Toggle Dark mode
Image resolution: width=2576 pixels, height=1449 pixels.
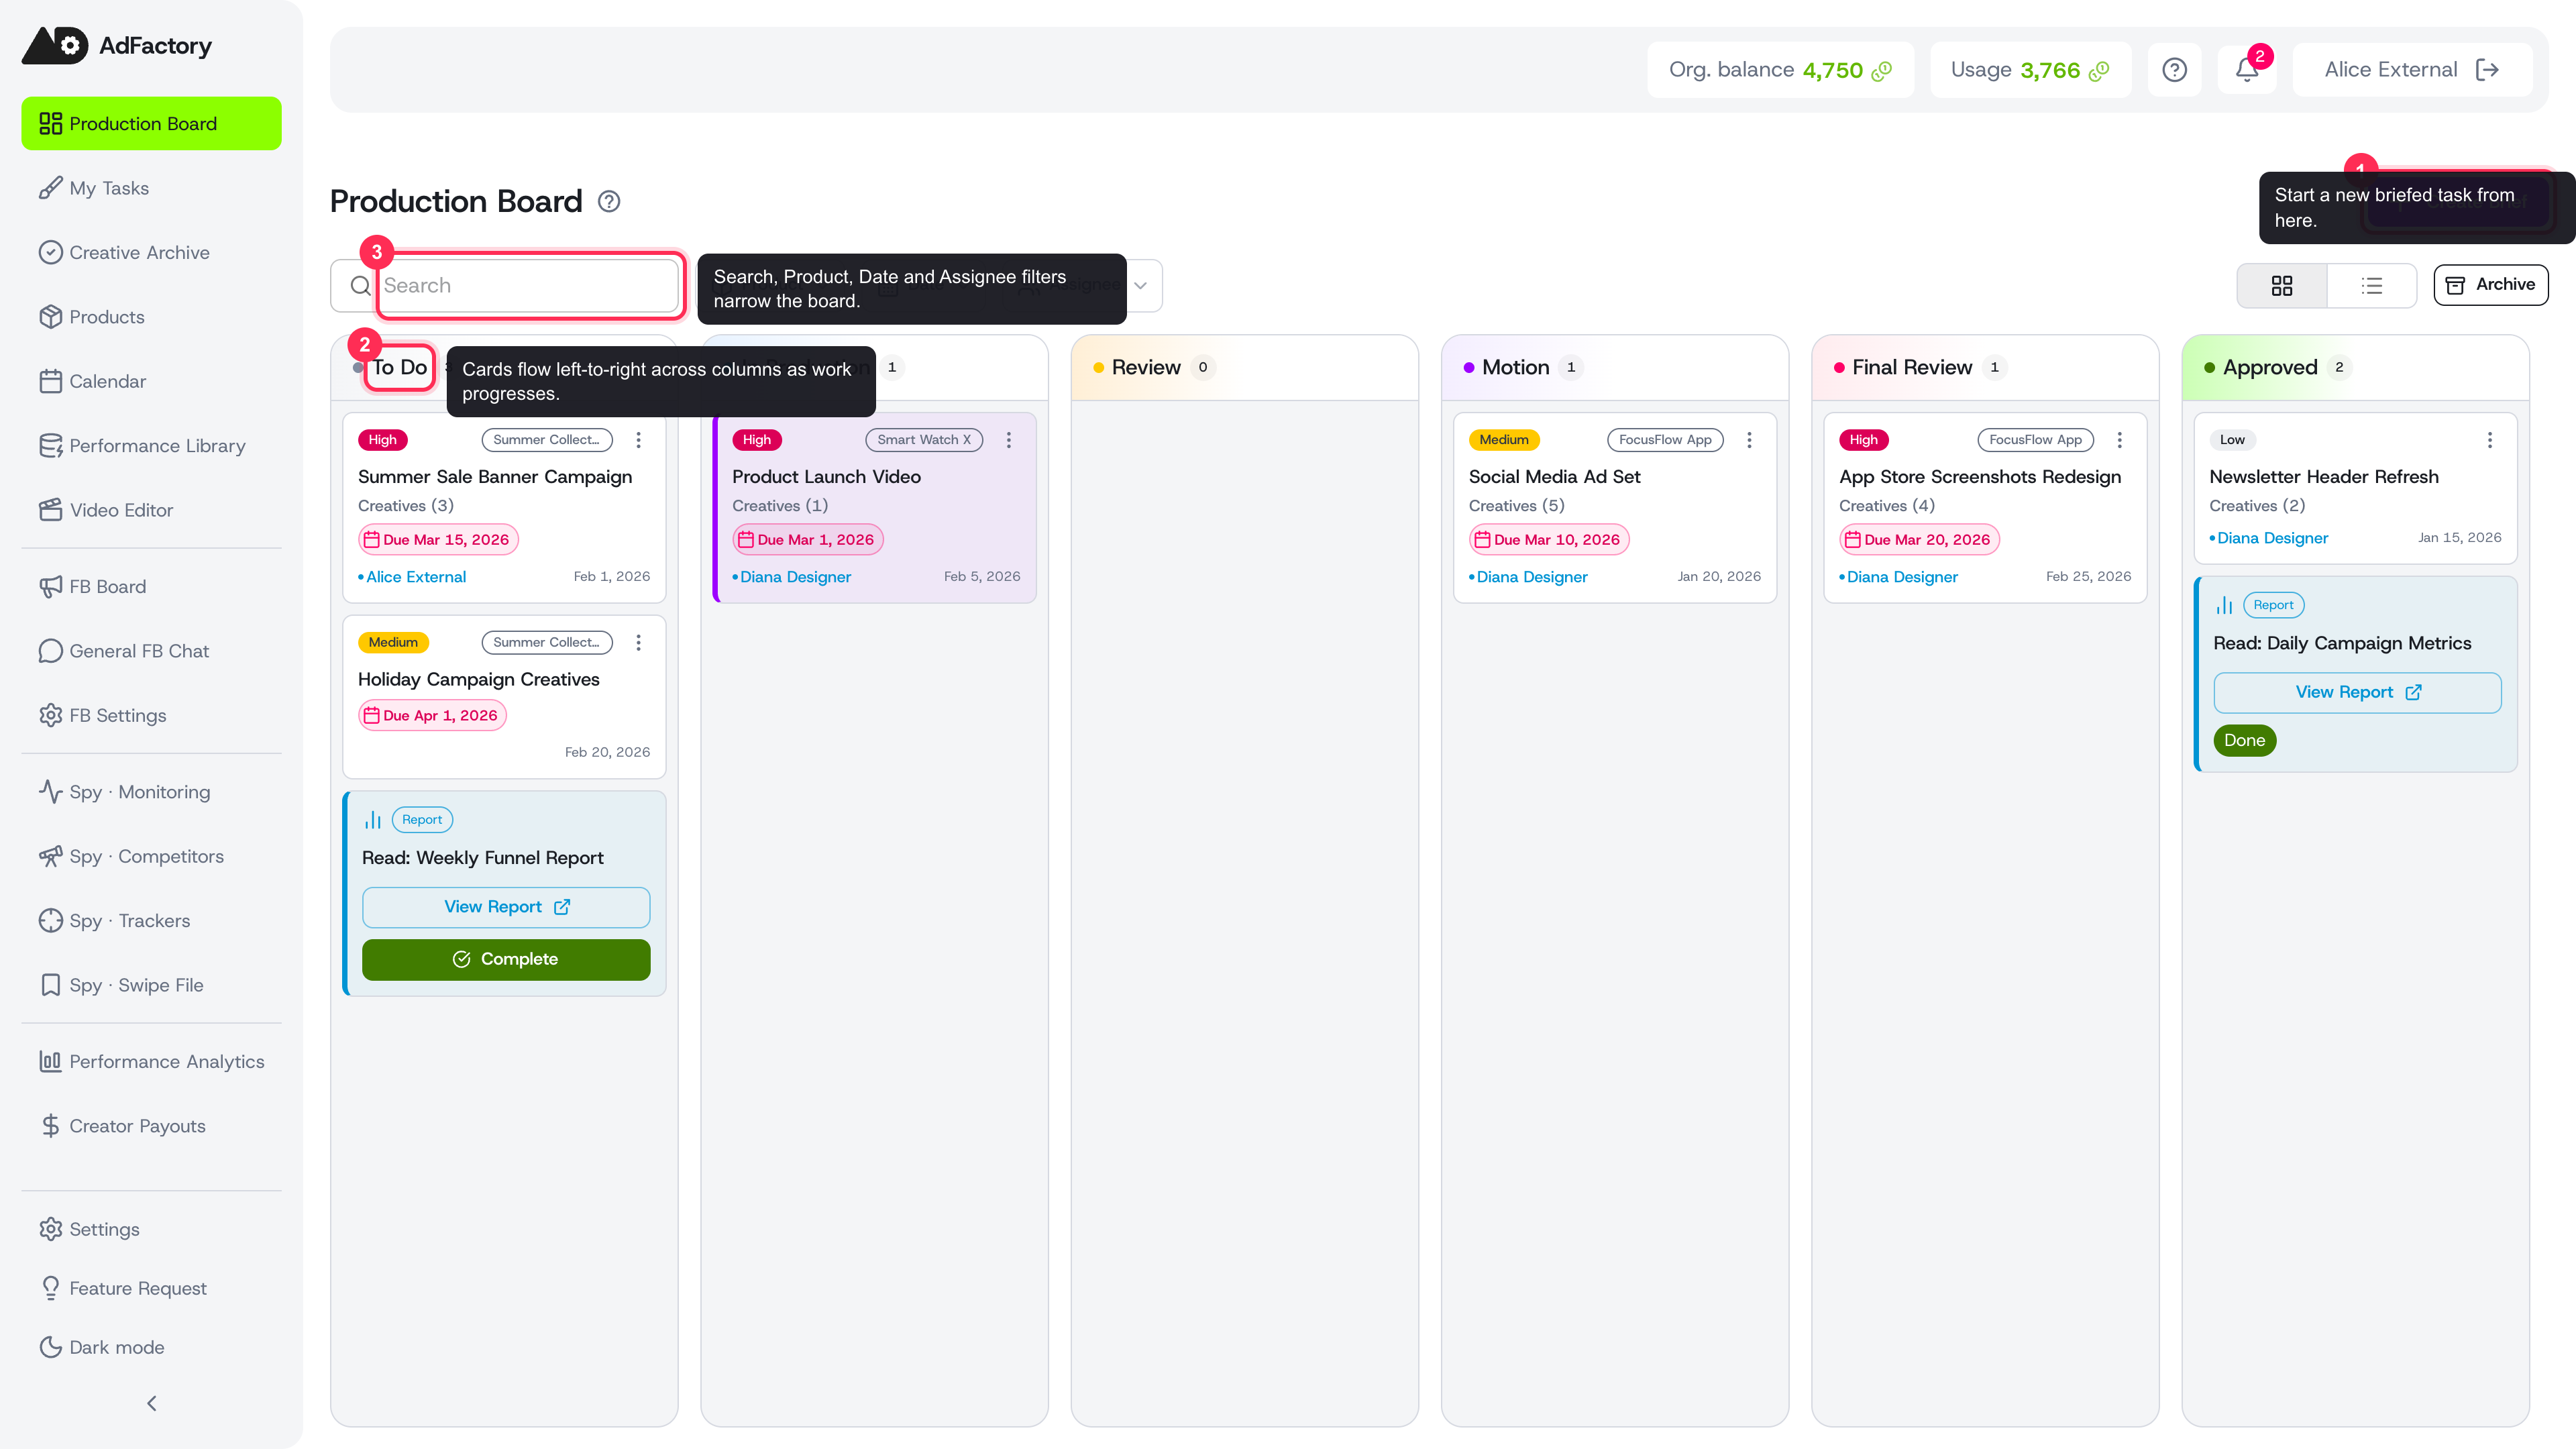(x=152, y=1347)
